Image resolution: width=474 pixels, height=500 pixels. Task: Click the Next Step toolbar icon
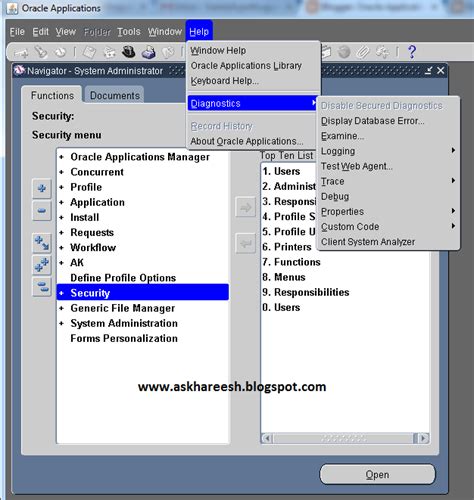point(109,52)
